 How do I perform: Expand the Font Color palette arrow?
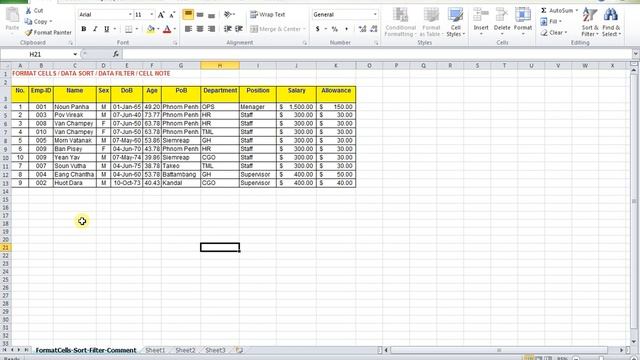[x=175, y=29]
